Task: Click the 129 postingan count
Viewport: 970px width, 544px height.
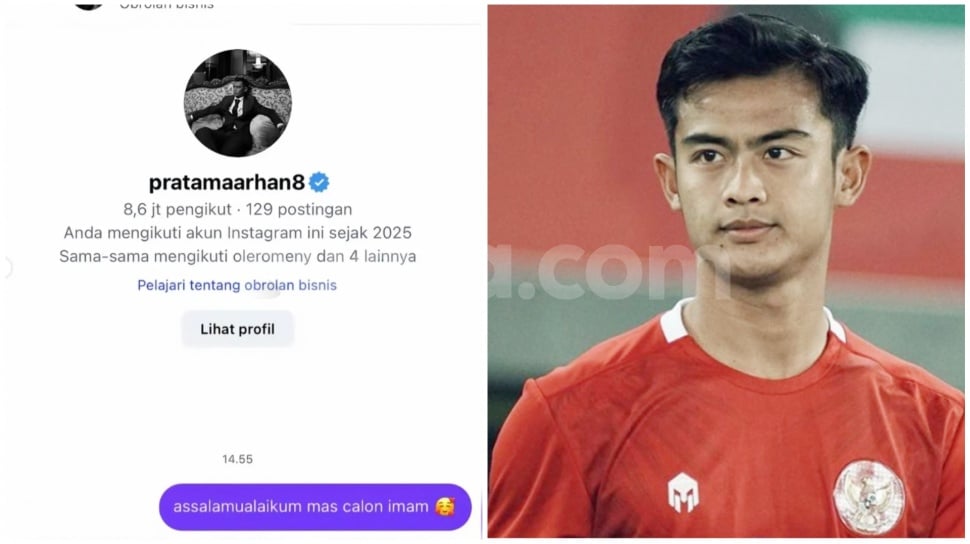Action: coord(299,210)
